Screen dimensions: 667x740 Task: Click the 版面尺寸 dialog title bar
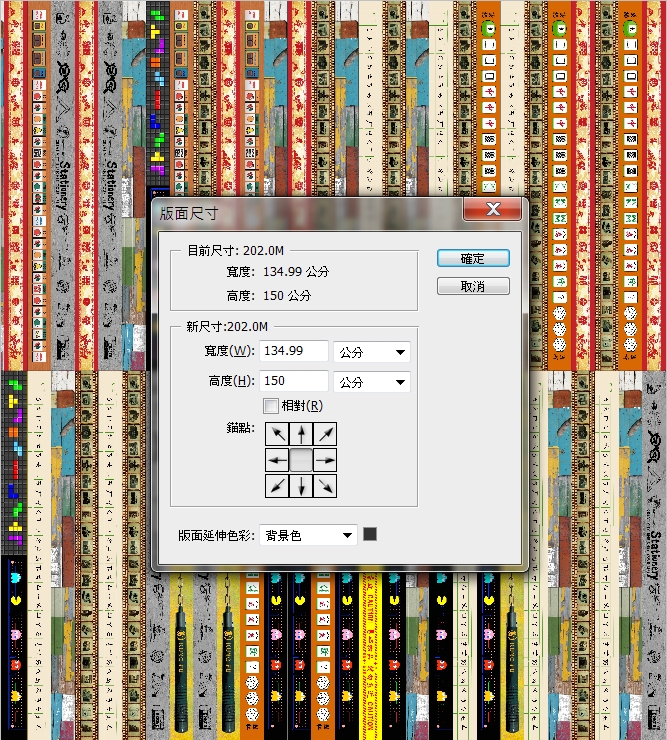pos(300,211)
